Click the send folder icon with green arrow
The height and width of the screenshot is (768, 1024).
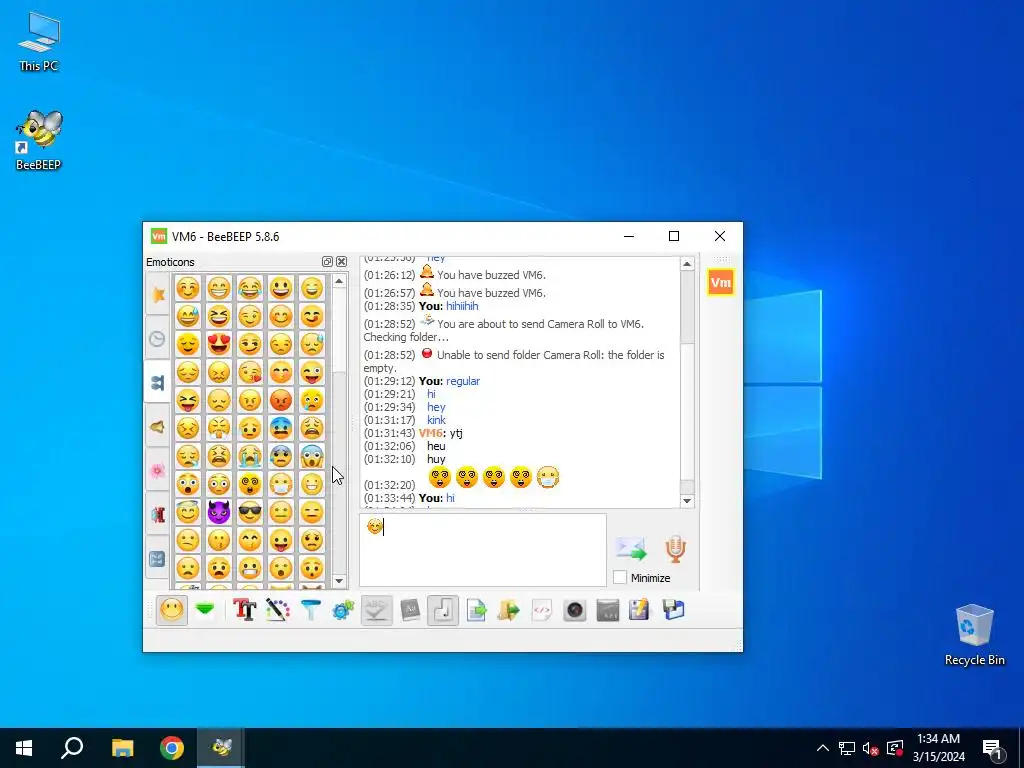(509, 611)
